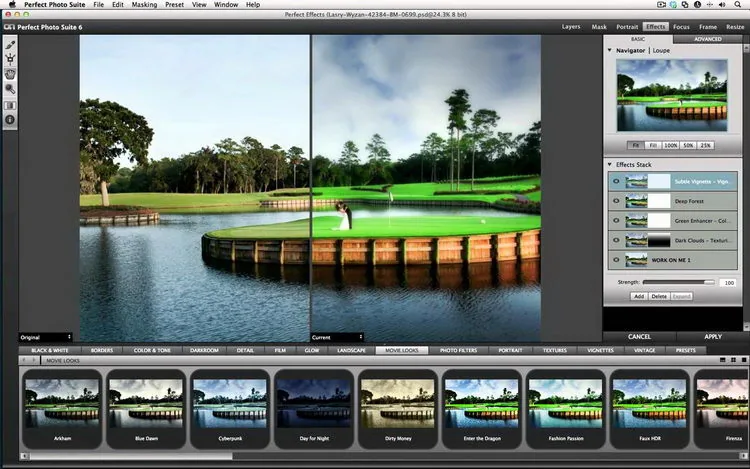This screenshot has width=750, height=469.
Task: Activate the Hand pan tool
Action: pyautogui.click(x=10, y=74)
